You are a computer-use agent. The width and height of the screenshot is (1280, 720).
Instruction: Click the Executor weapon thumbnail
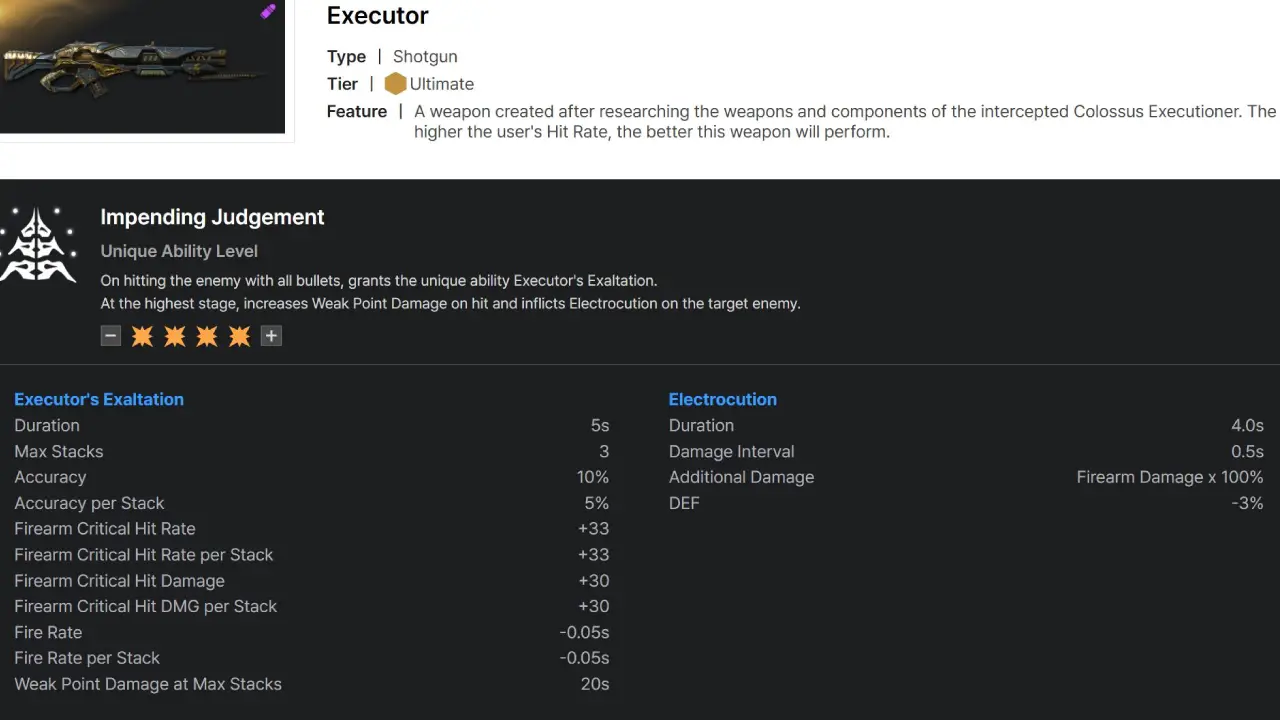pos(142,65)
